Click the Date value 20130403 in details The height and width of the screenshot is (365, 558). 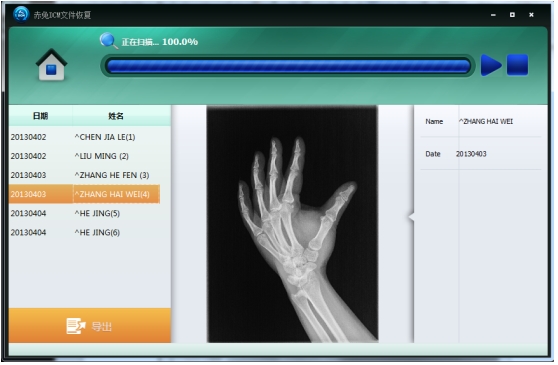point(471,154)
